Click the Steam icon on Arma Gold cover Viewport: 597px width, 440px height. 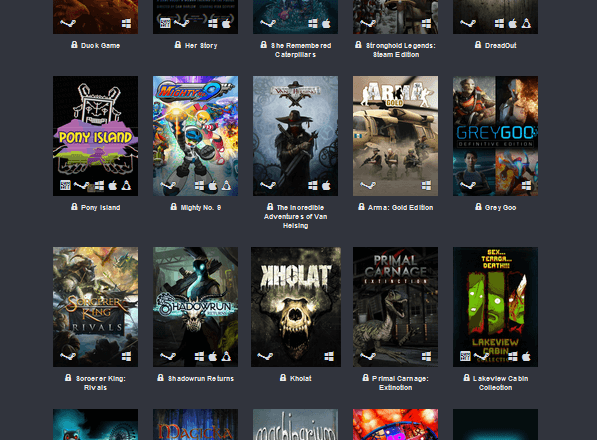tap(368, 186)
